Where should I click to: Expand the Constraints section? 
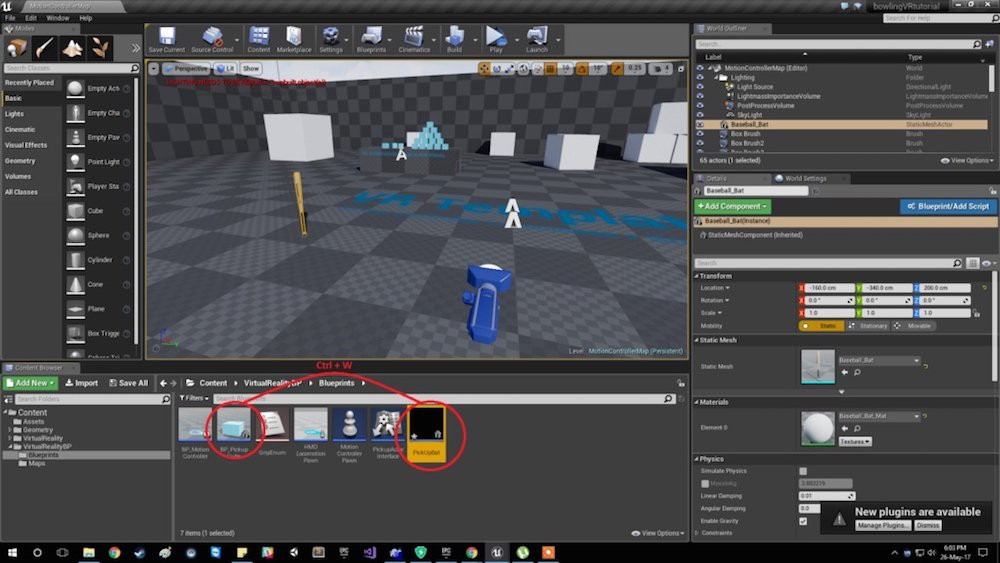[x=696, y=533]
